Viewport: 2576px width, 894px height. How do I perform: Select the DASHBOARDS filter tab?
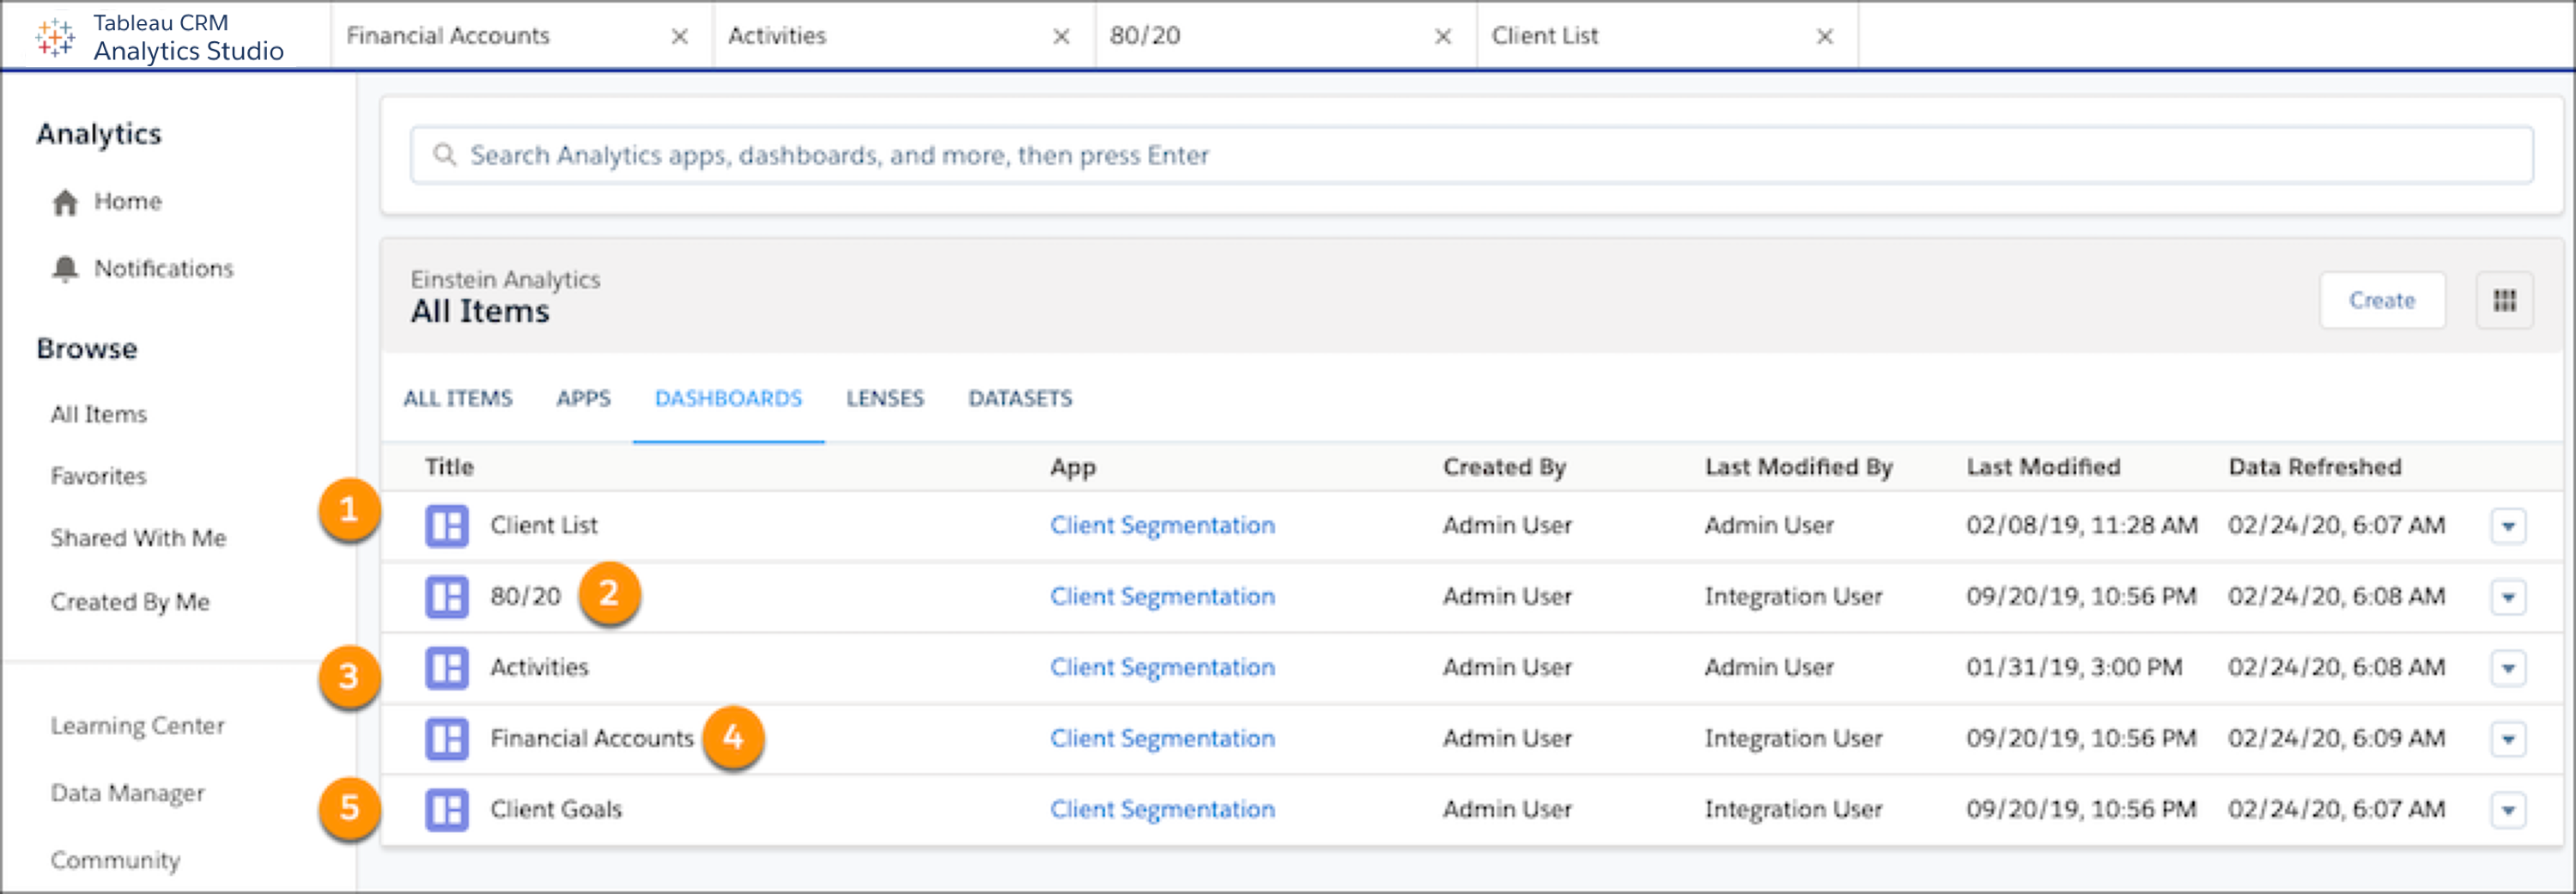point(728,398)
